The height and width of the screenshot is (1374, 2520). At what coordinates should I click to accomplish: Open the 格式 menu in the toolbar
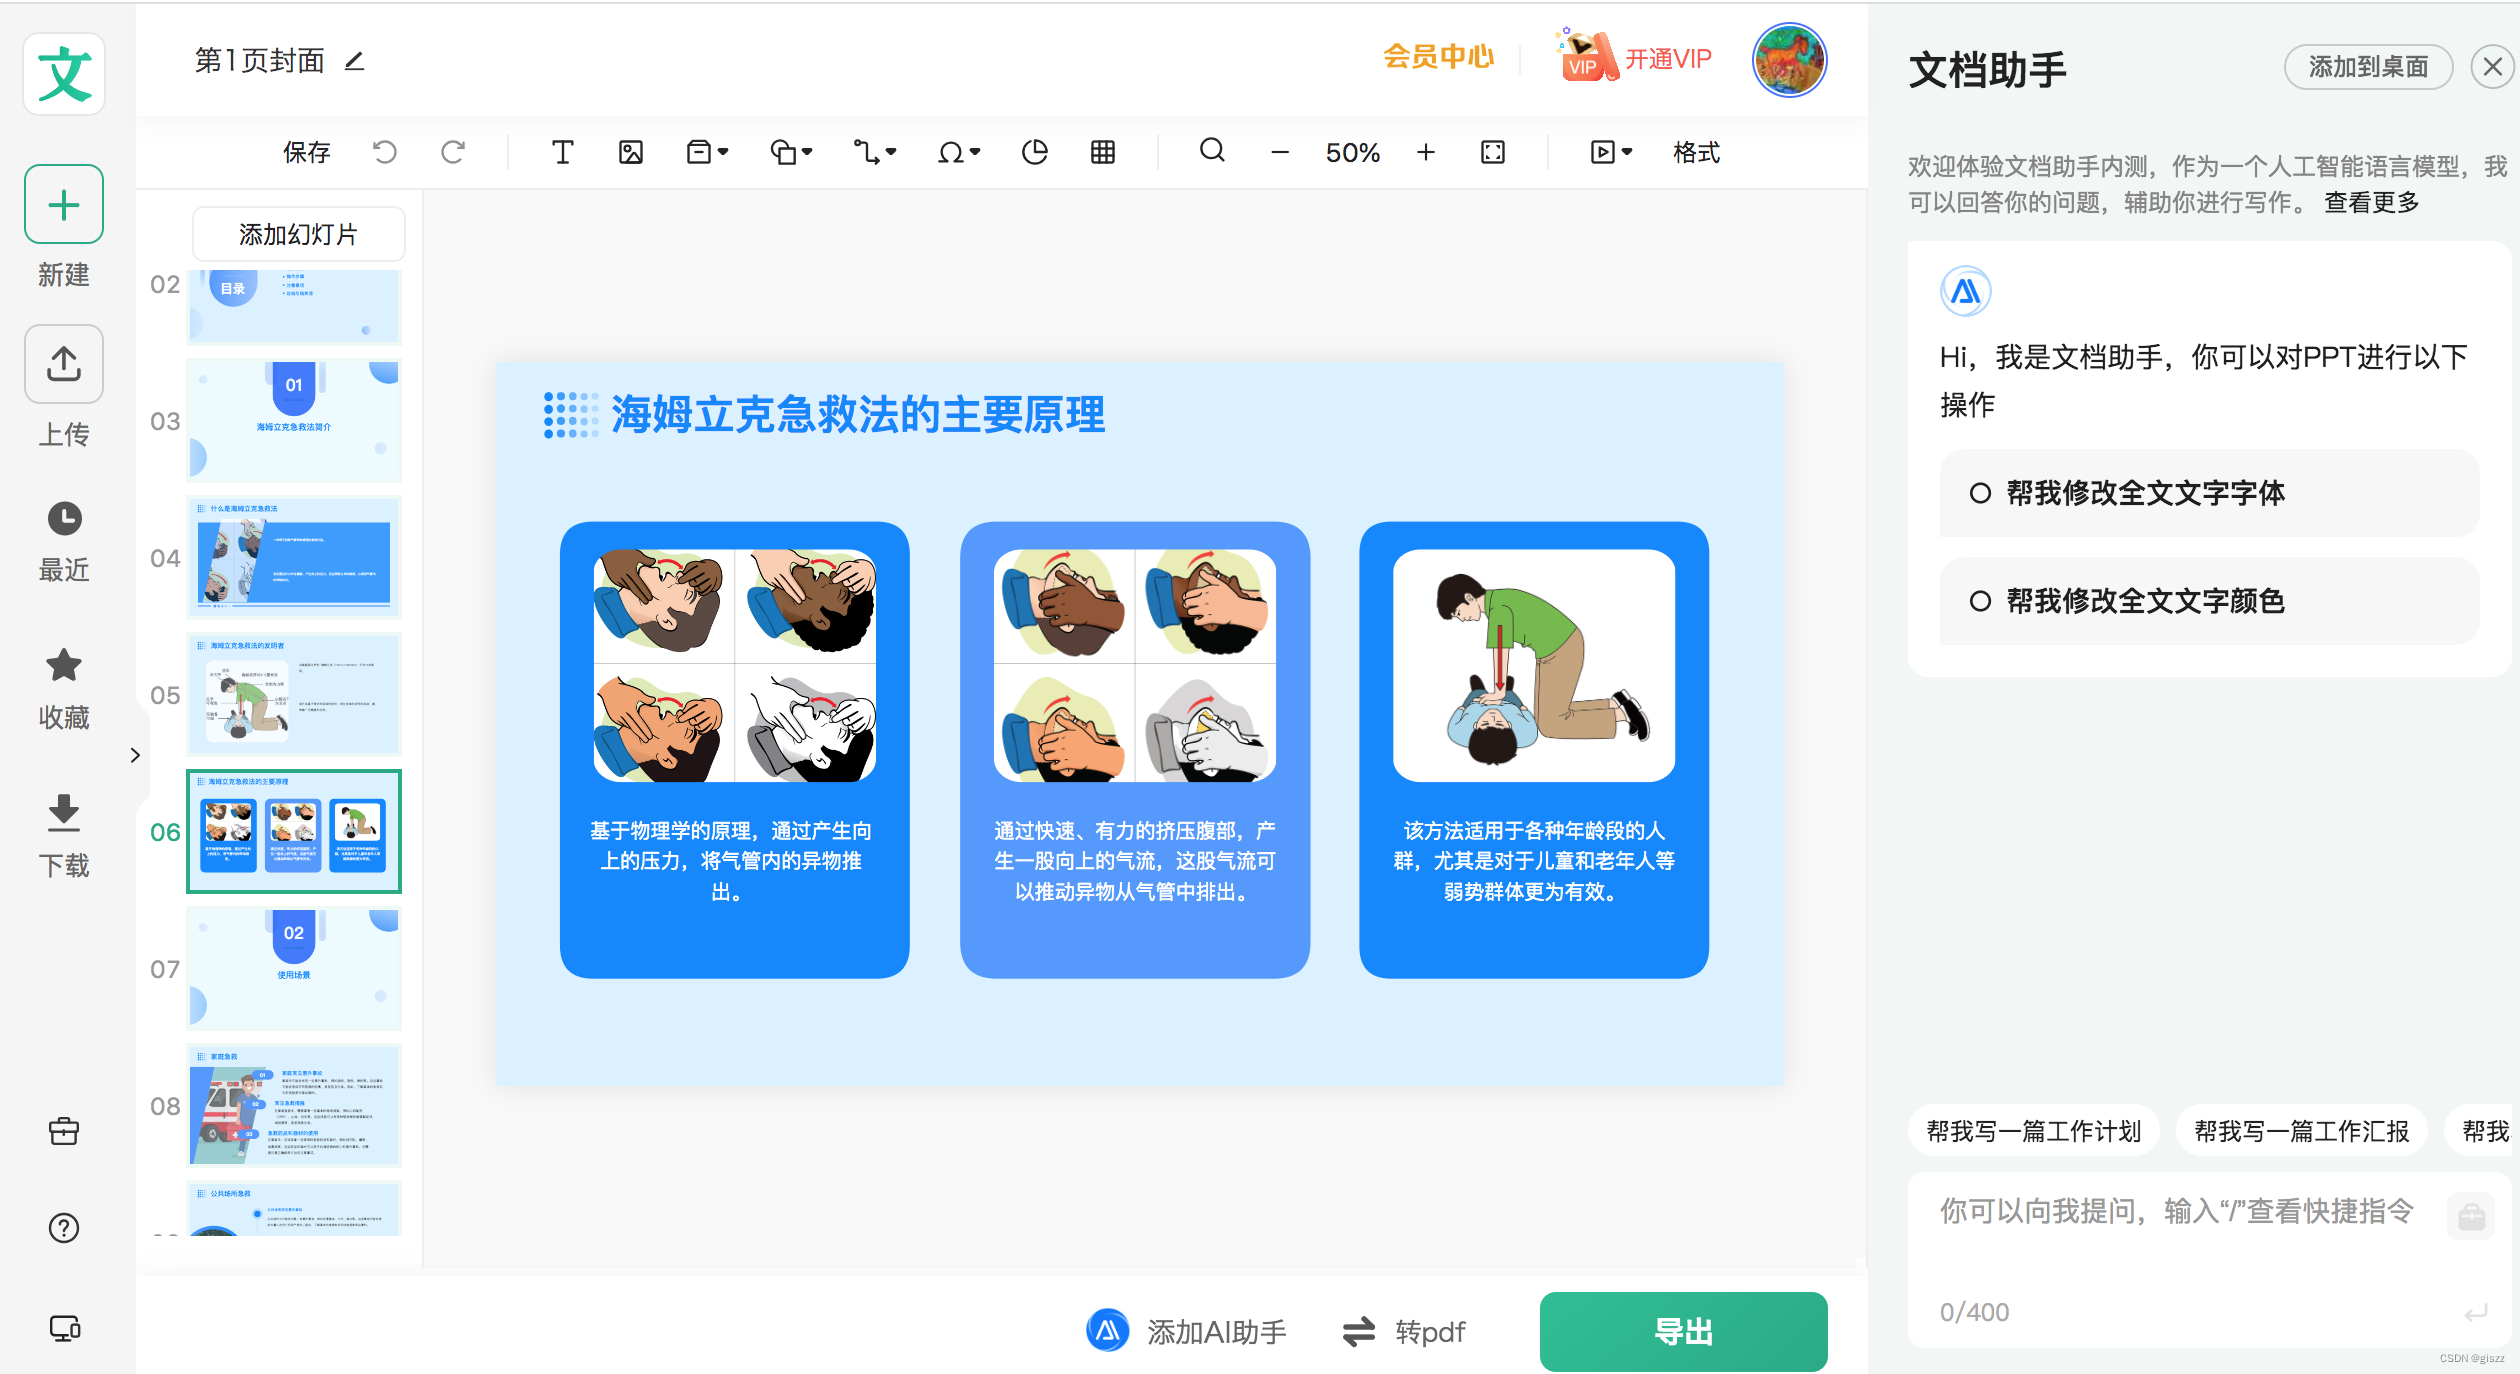(x=1696, y=152)
